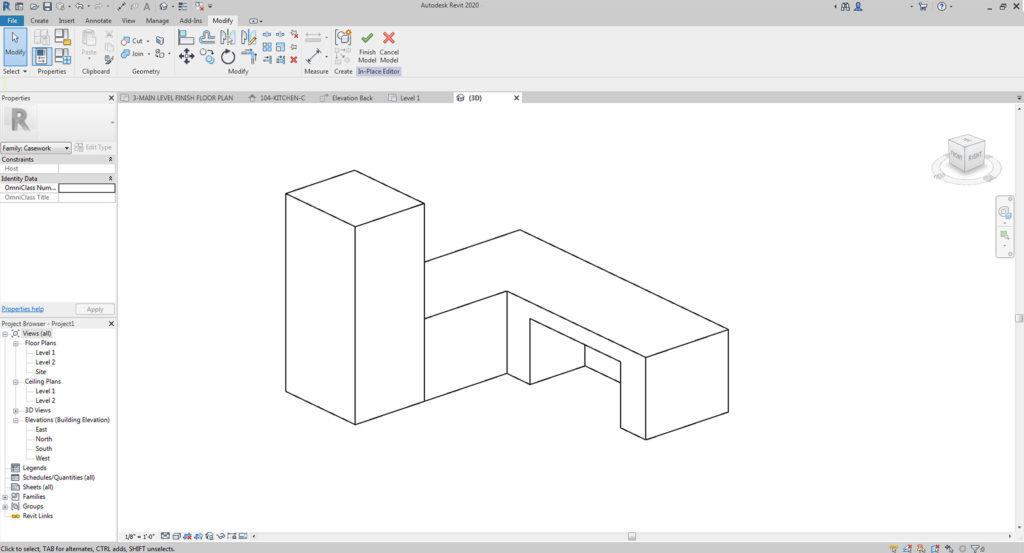Click the Join geometry tool
This screenshot has height=553, width=1024.
(x=132, y=54)
